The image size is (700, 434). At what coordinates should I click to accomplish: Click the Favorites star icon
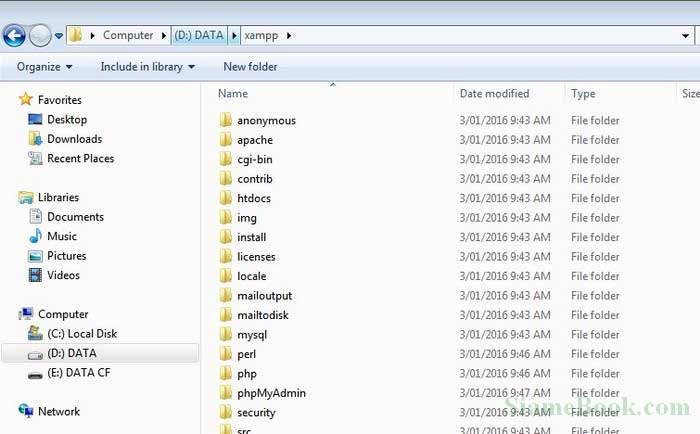(x=26, y=99)
